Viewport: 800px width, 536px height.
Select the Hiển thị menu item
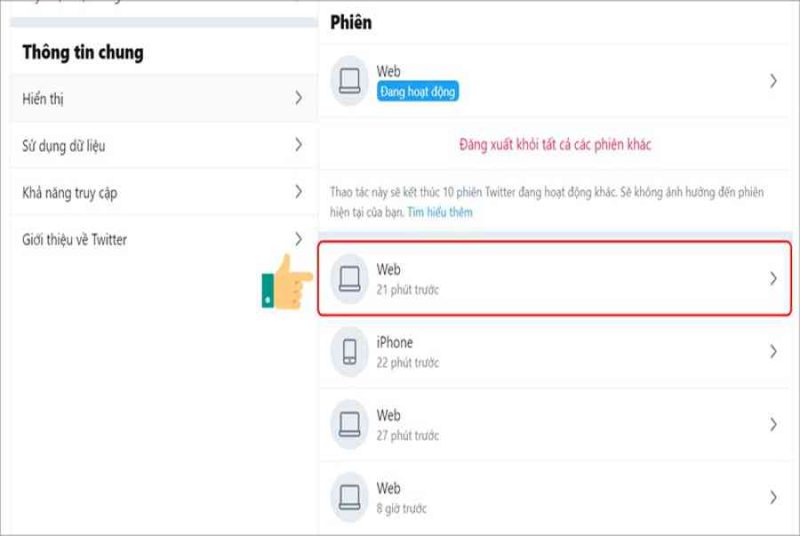(163, 98)
